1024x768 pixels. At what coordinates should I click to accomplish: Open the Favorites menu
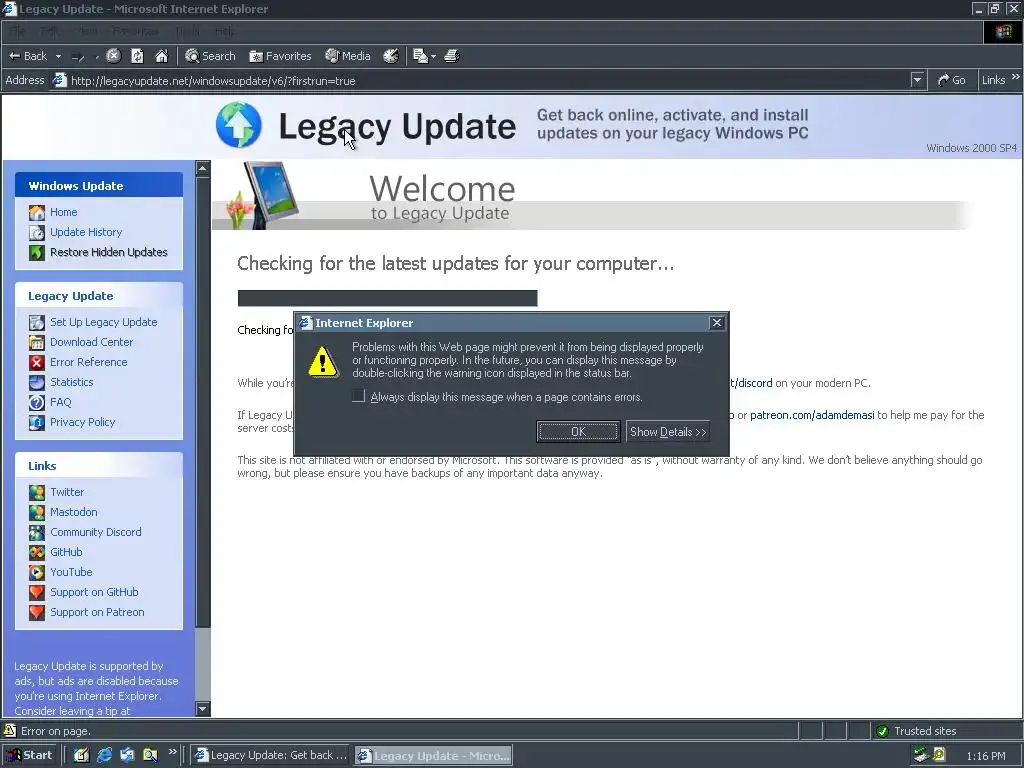135,31
